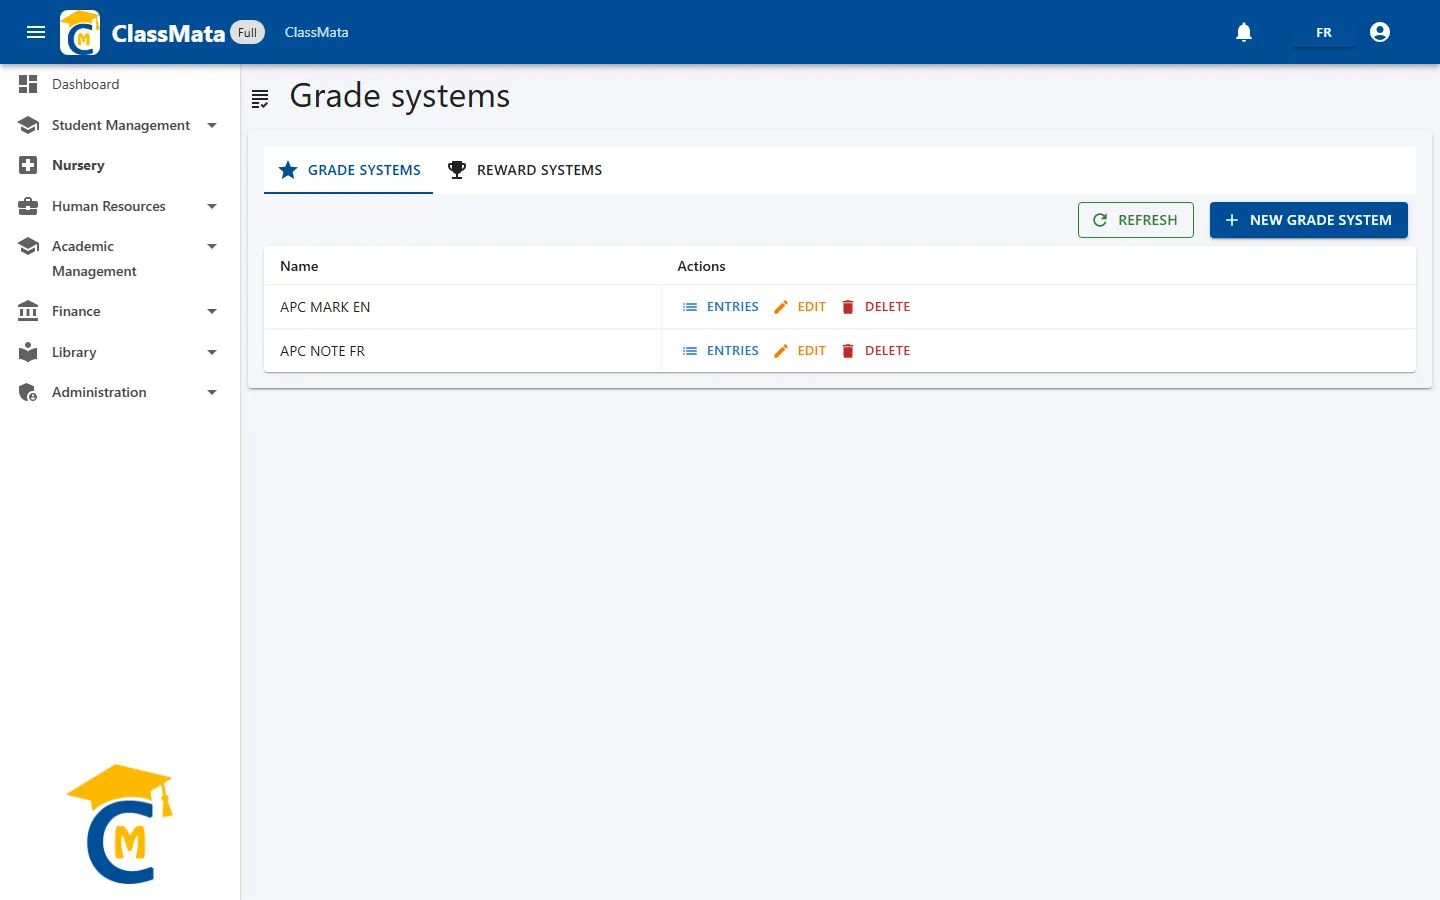
Task: Click the star icon on Grade Systems tab
Action: coord(288,170)
